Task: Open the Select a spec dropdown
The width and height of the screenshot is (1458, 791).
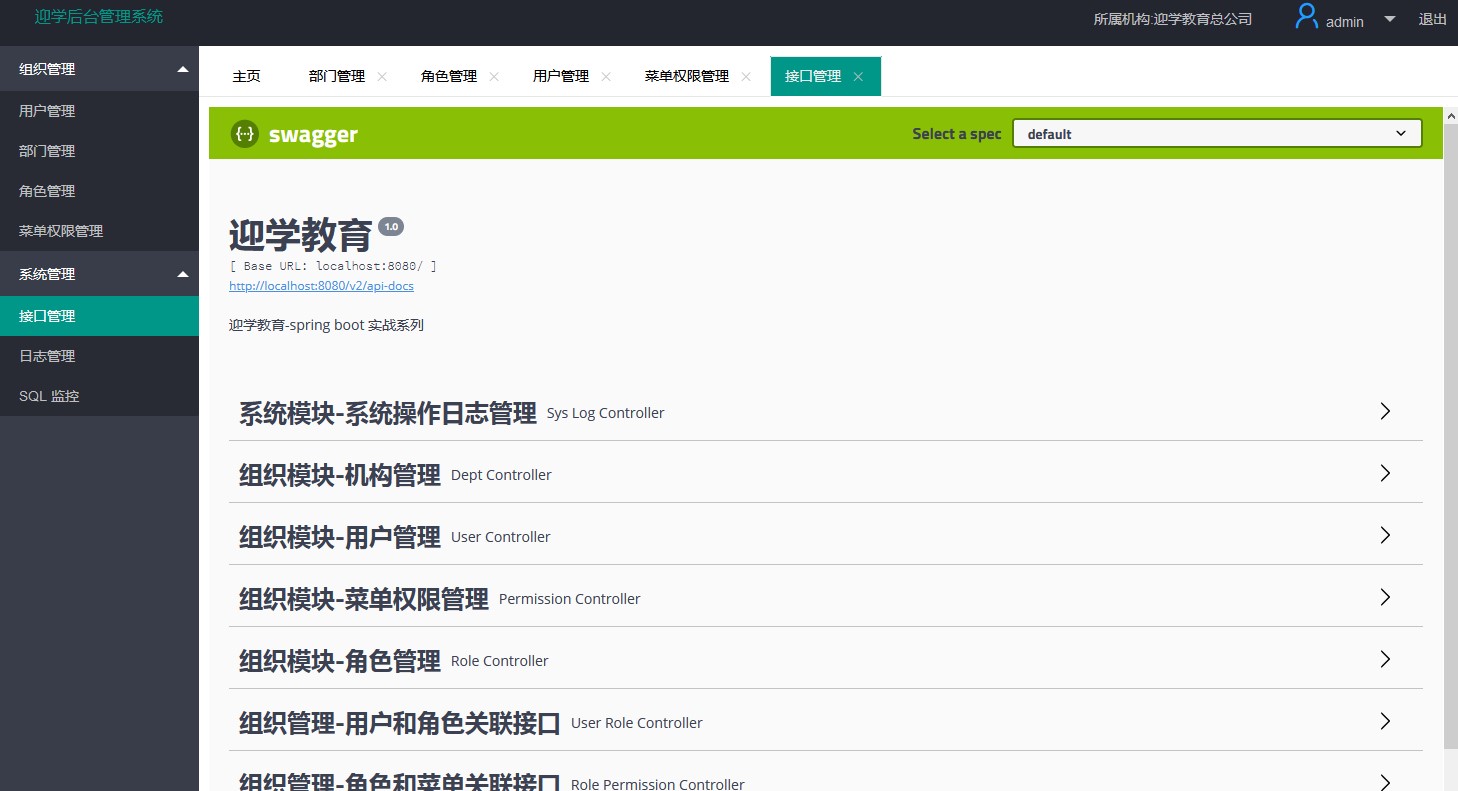Action: pos(1217,134)
